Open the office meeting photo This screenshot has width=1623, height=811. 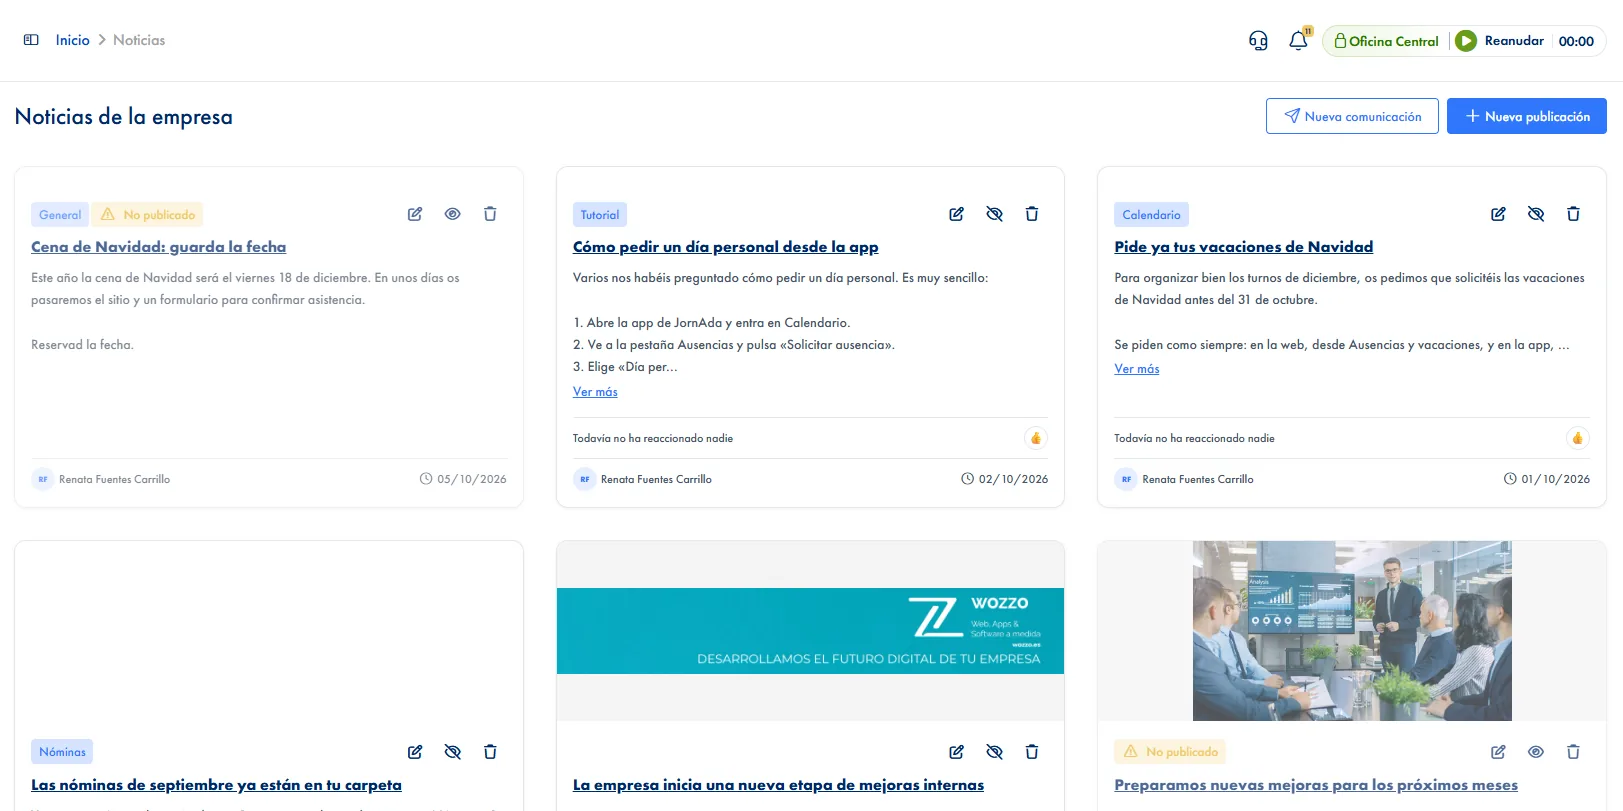pos(1352,631)
